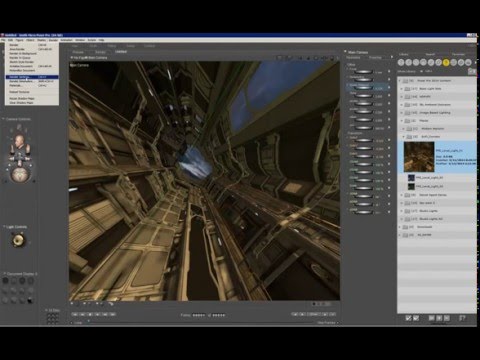
Task: Click the highlighted focus distance dial
Action: (363, 88)
